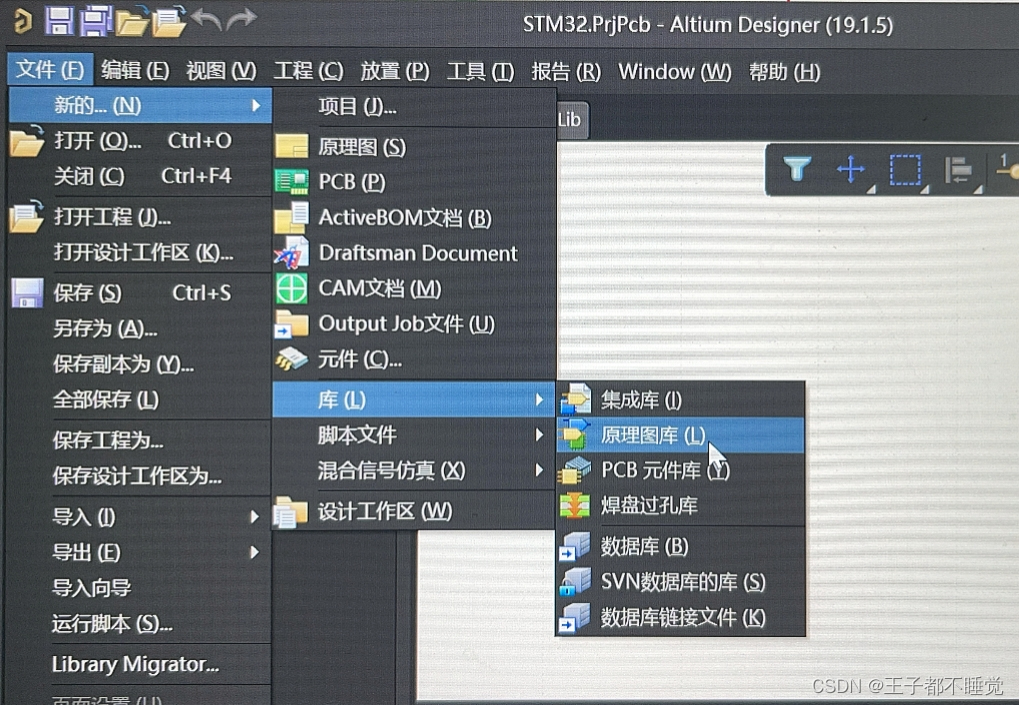Click the 设计工作区 (W) icon

[290, 511]
